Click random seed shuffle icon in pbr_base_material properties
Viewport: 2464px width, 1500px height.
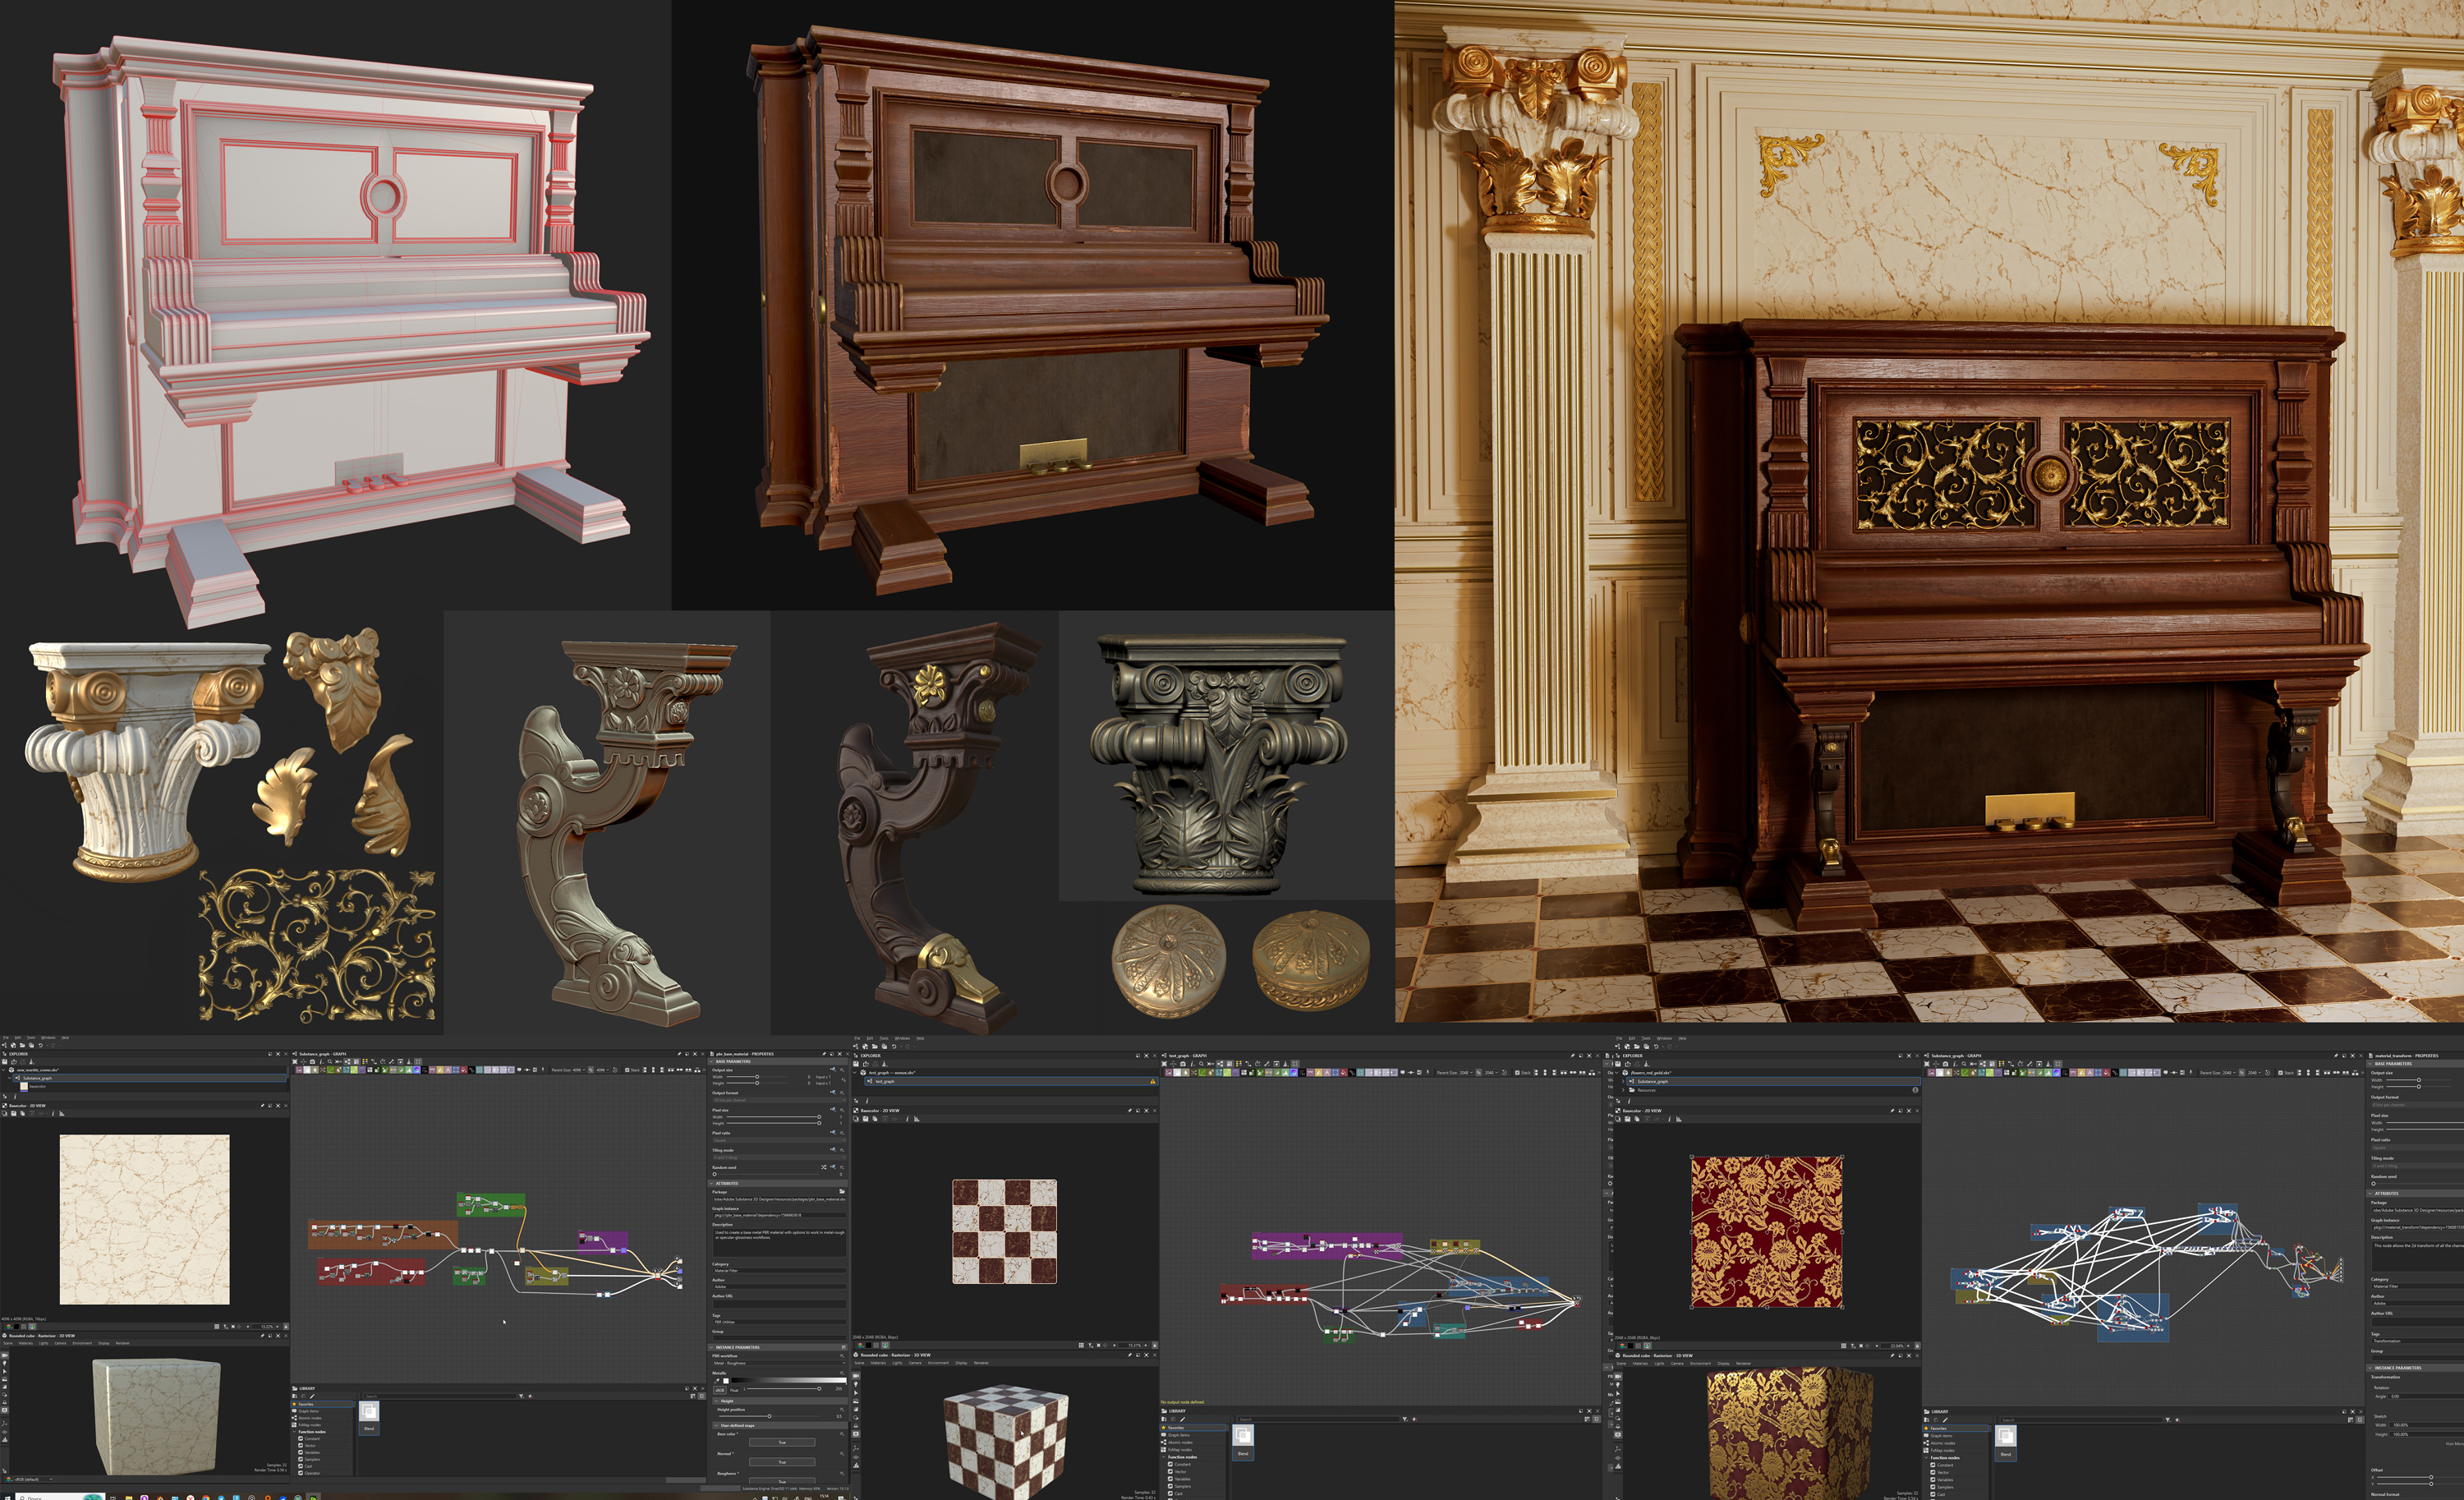point(824,1168)
